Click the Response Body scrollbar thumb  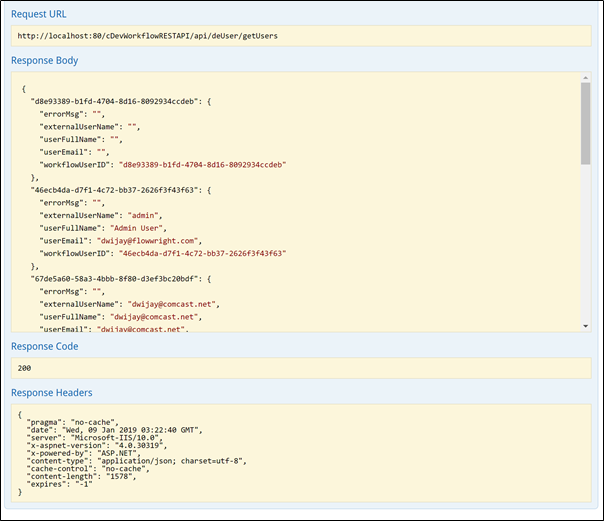point(586,124)
